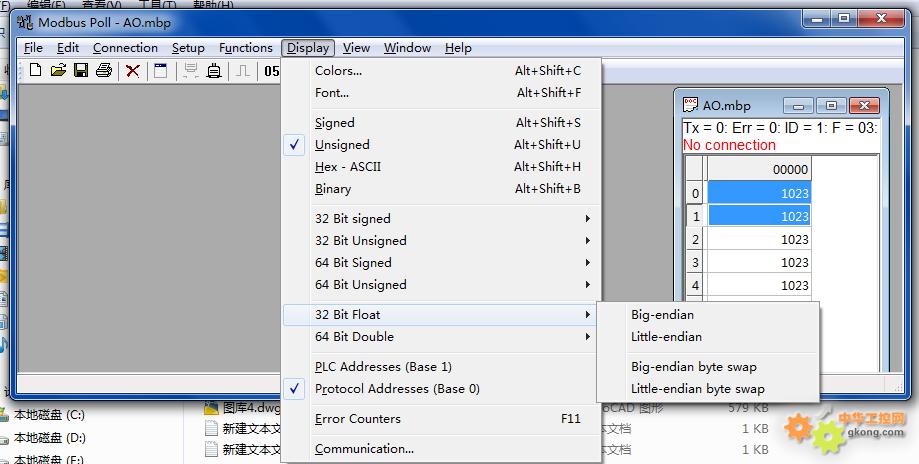Click the window layout toolbar icon
This screenshot has width=919, height=464.
161,71
